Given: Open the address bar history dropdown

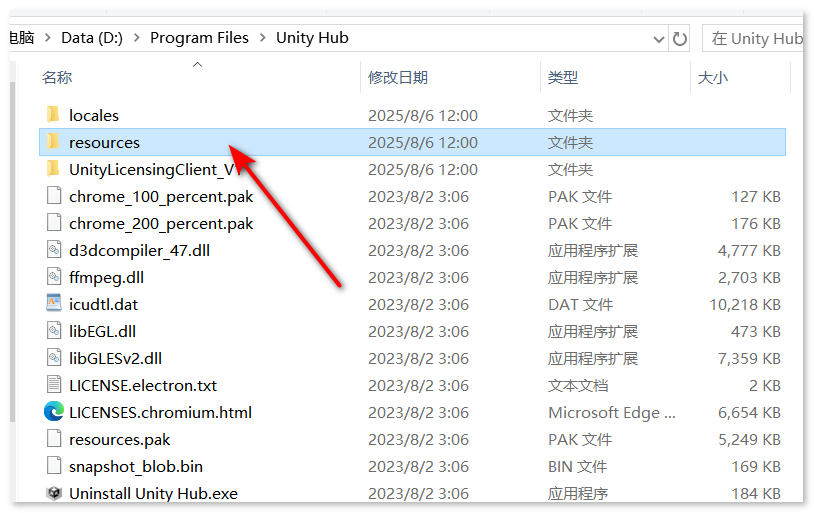Looking at the screenshot, I should [x=659, y=39].
